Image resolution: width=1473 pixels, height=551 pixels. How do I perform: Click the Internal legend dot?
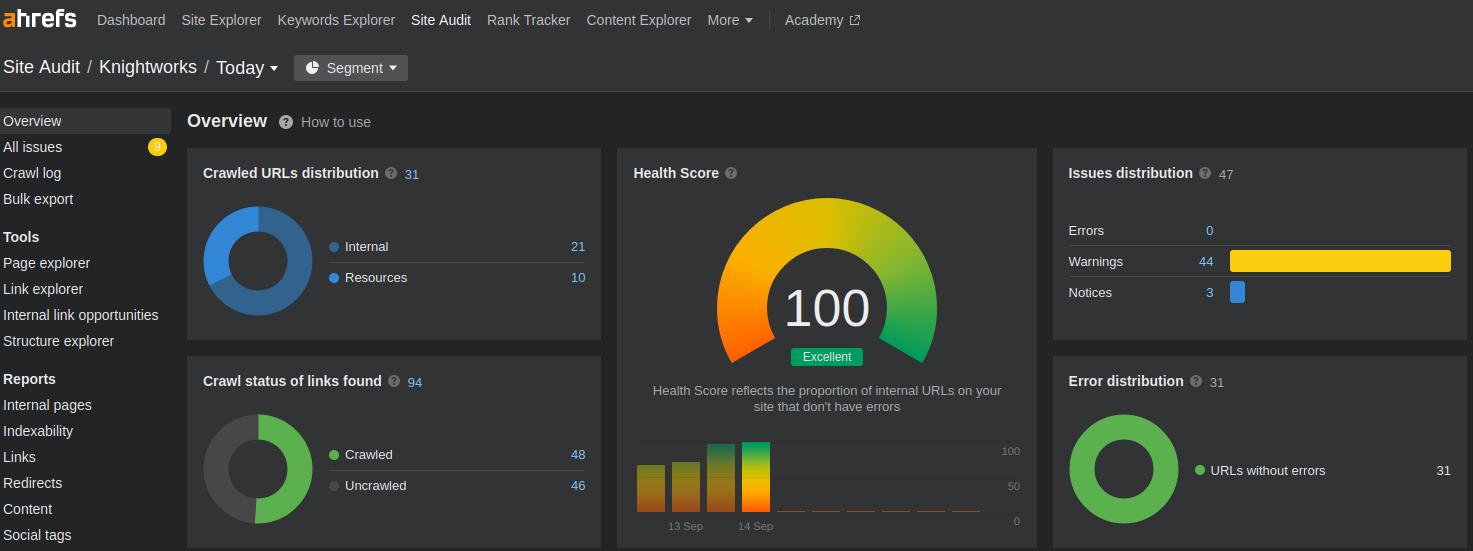tap(334, 247)
